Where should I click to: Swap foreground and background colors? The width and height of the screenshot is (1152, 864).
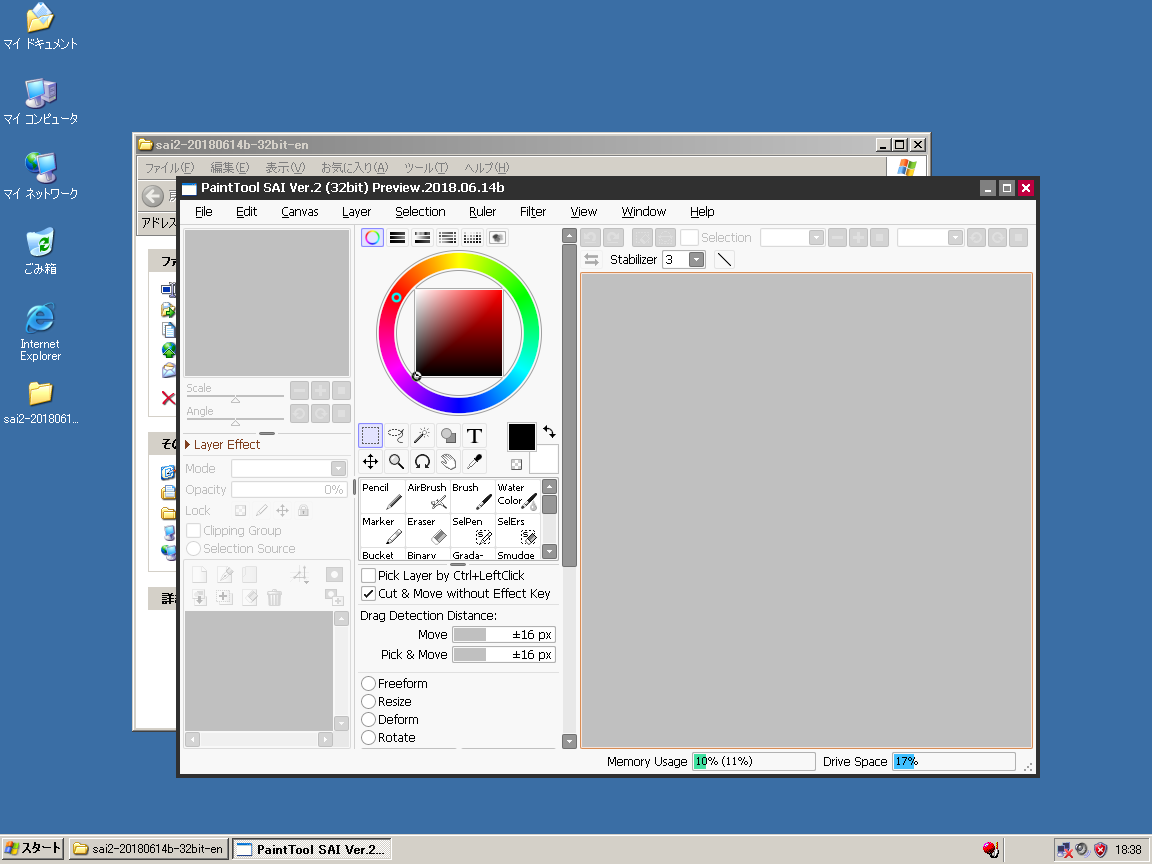(x=549, y=431)
